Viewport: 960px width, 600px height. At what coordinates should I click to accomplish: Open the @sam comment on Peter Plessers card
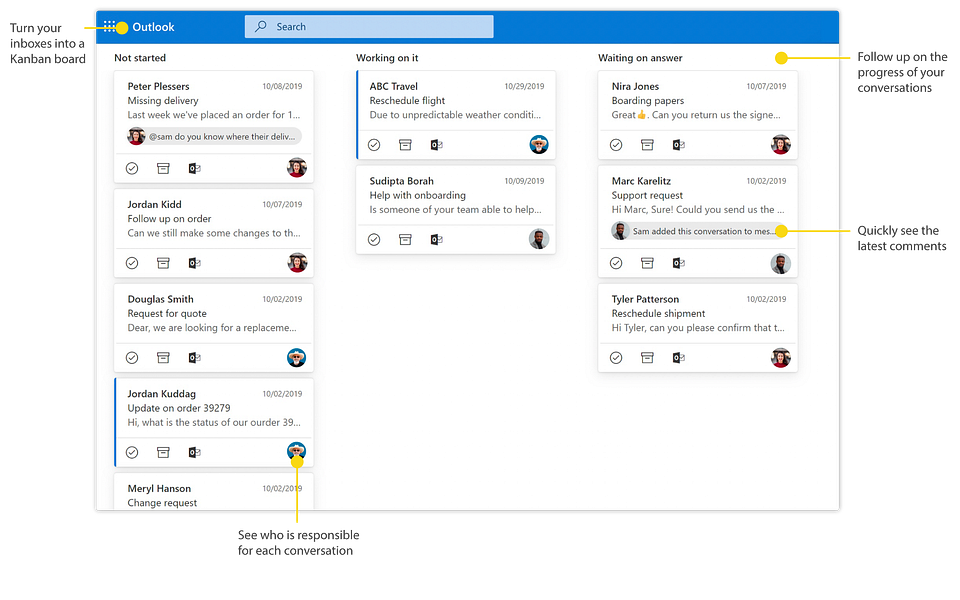[x=215, y=137]
